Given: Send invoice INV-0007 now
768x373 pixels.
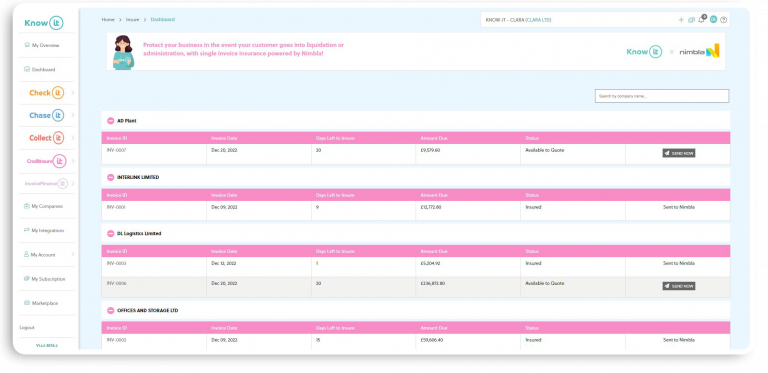Looking at the screenshot, I should click(679, 153).
